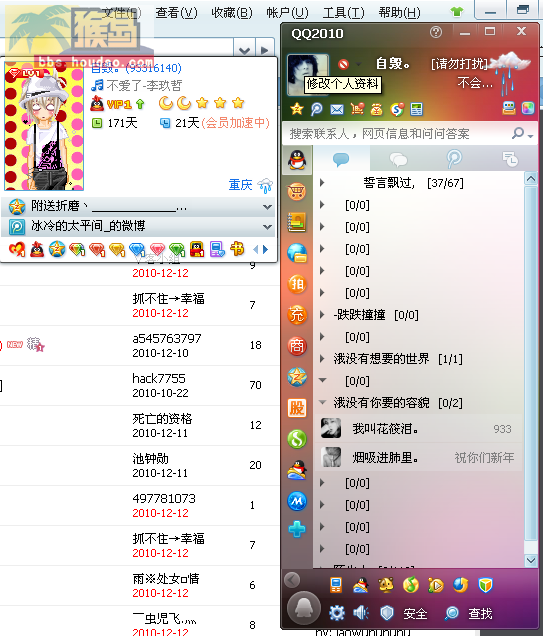This screenshot has width=543, height=636.
Task: Expand the 誓言飘过 [37/67] group
Action: (322, 183)
